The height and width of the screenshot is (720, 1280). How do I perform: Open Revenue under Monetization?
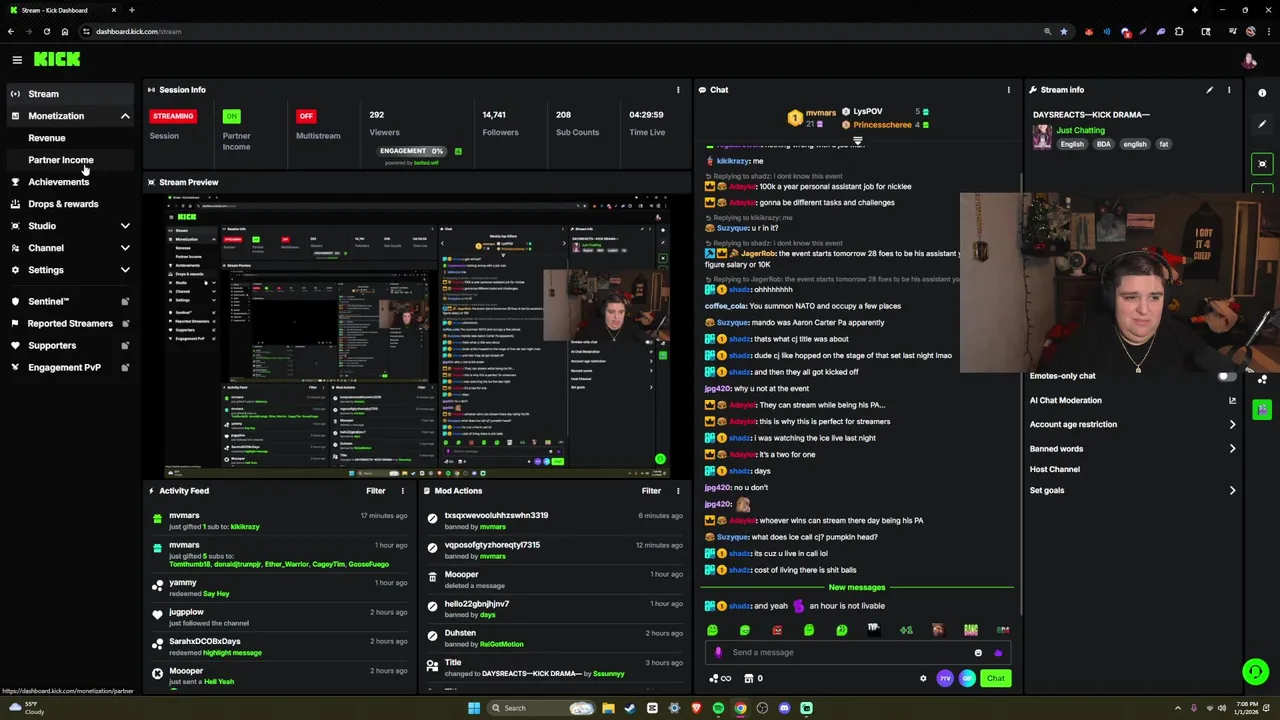pos(47,138)
